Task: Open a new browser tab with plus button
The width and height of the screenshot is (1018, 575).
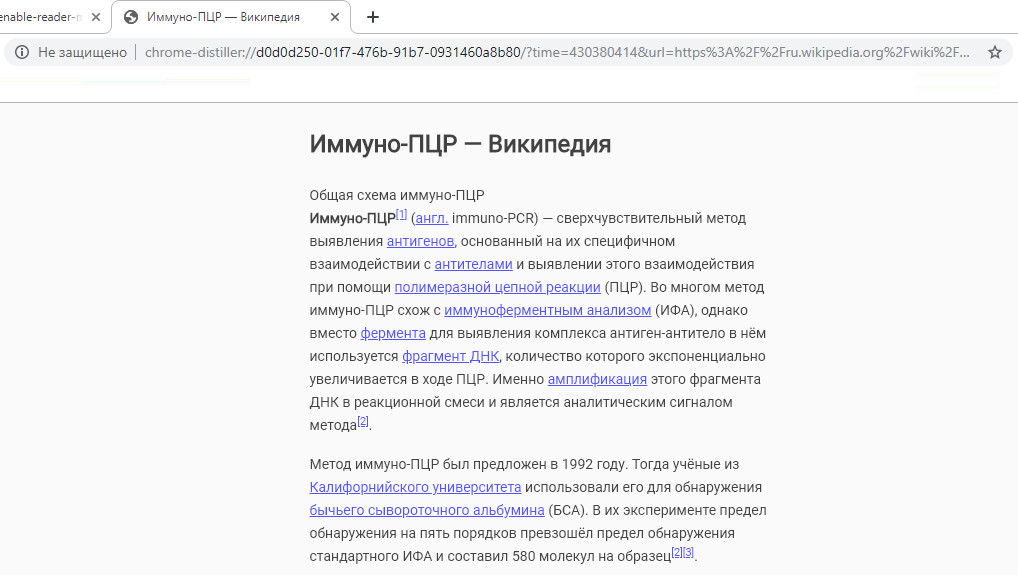Action: [373, 18]
